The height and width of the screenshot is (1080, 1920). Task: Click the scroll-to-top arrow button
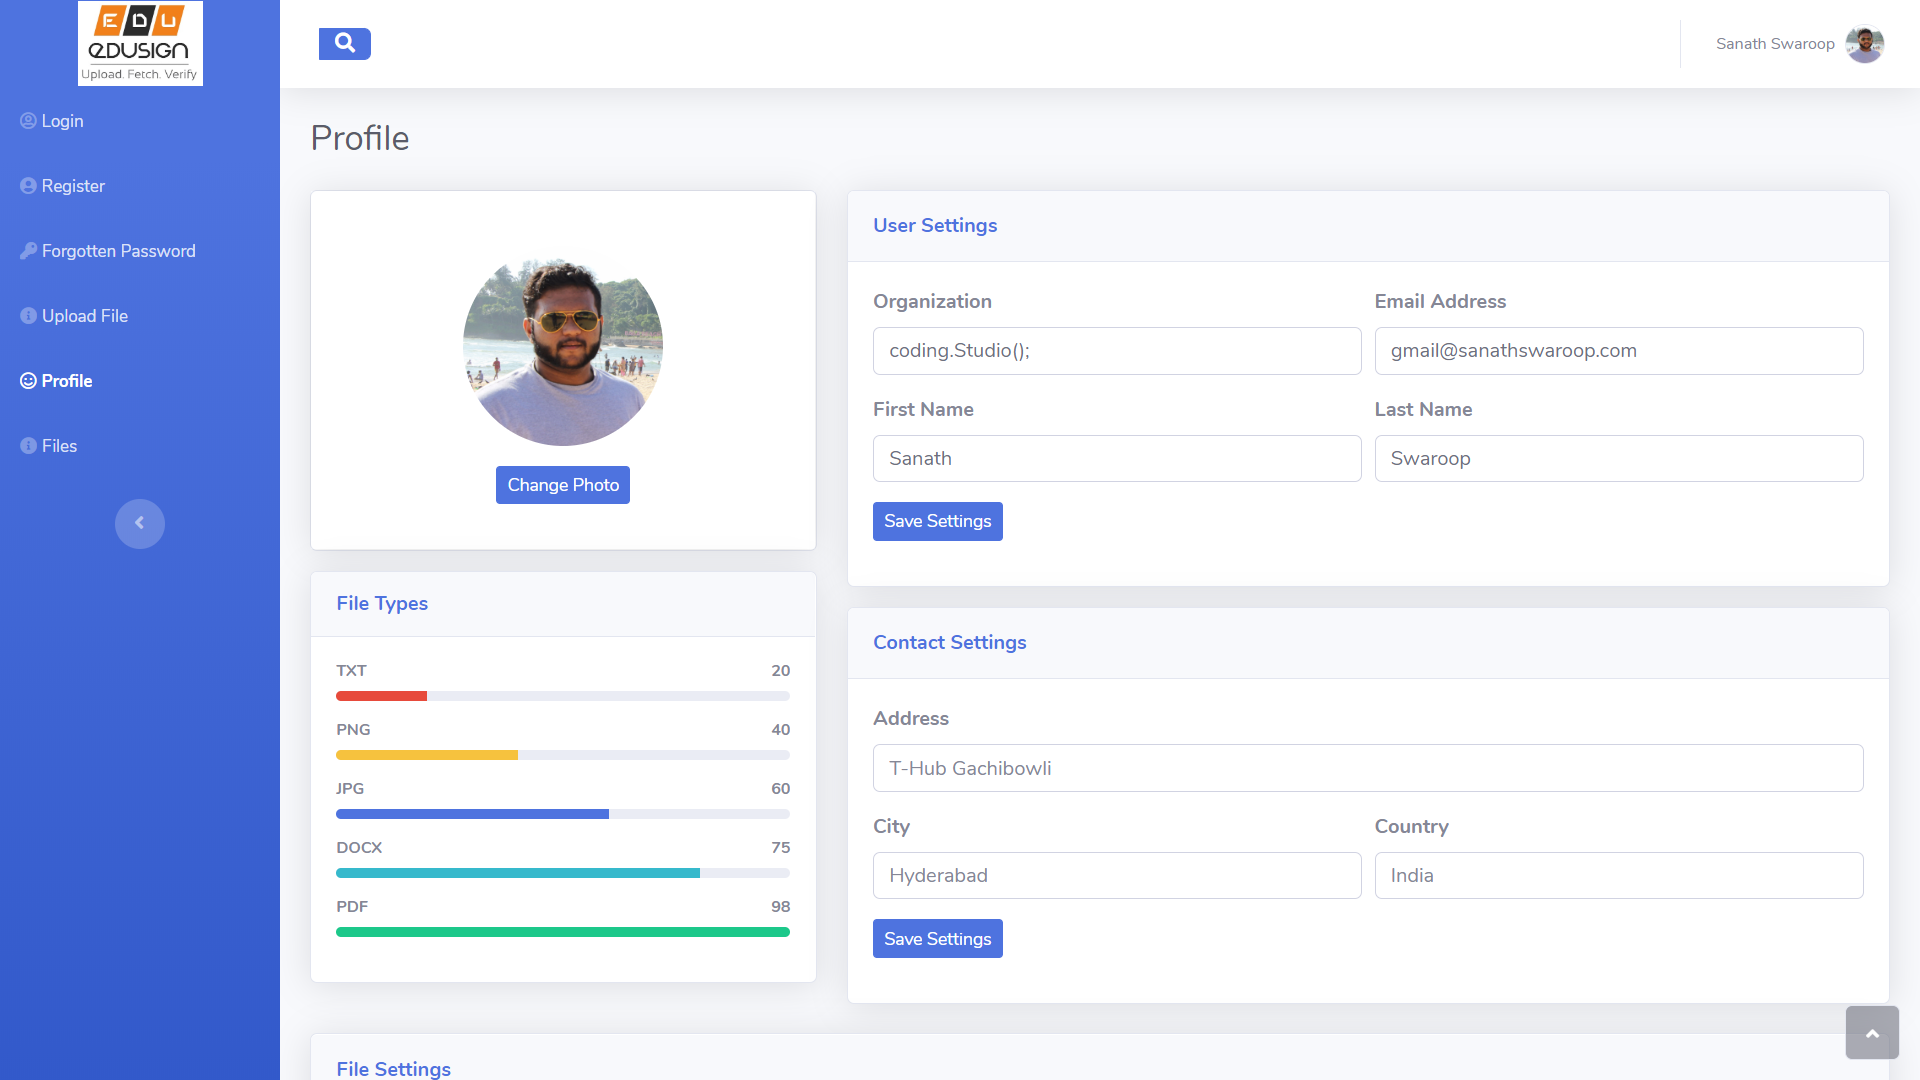coord(1872,1033)
